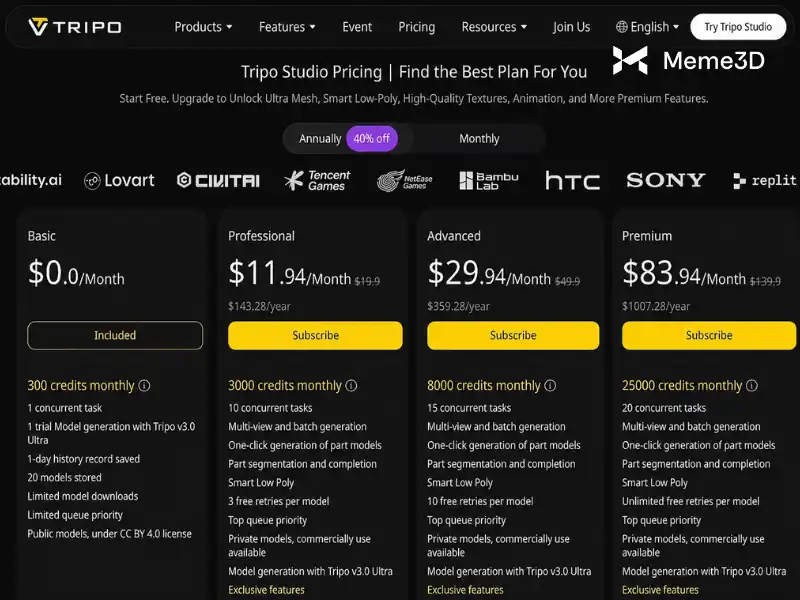Image resolution: width=800 pixels, height=600 pixels.
Task: Open Exclusive features under Advanced plan
Action: [465, 590]
